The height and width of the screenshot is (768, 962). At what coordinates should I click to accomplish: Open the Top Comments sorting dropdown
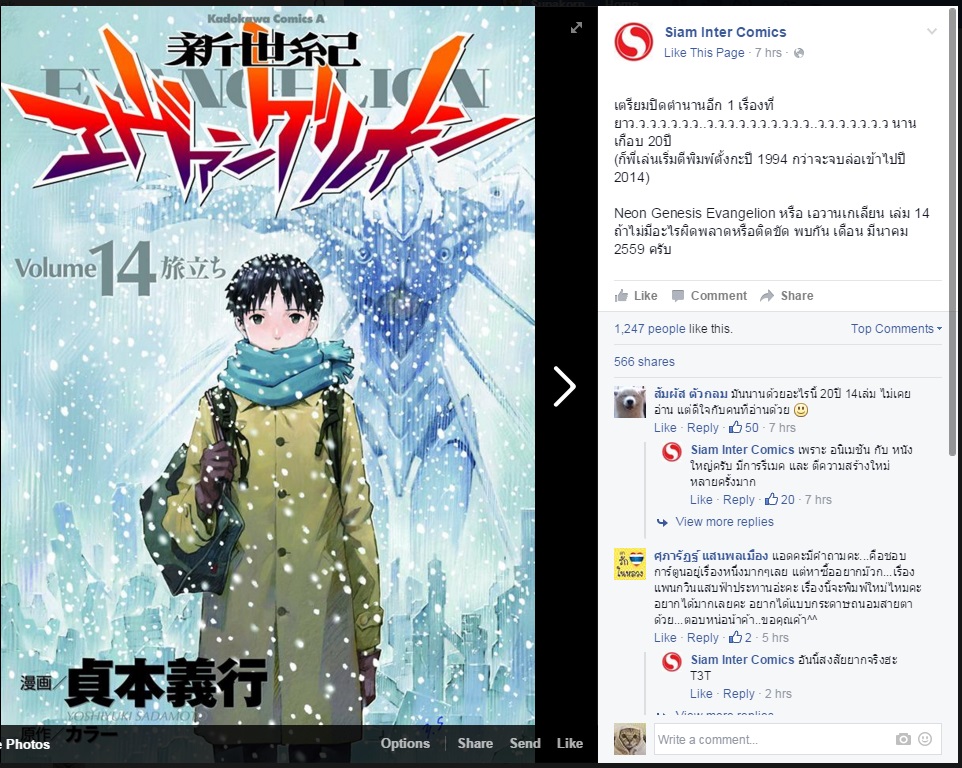tap(896, 329)
